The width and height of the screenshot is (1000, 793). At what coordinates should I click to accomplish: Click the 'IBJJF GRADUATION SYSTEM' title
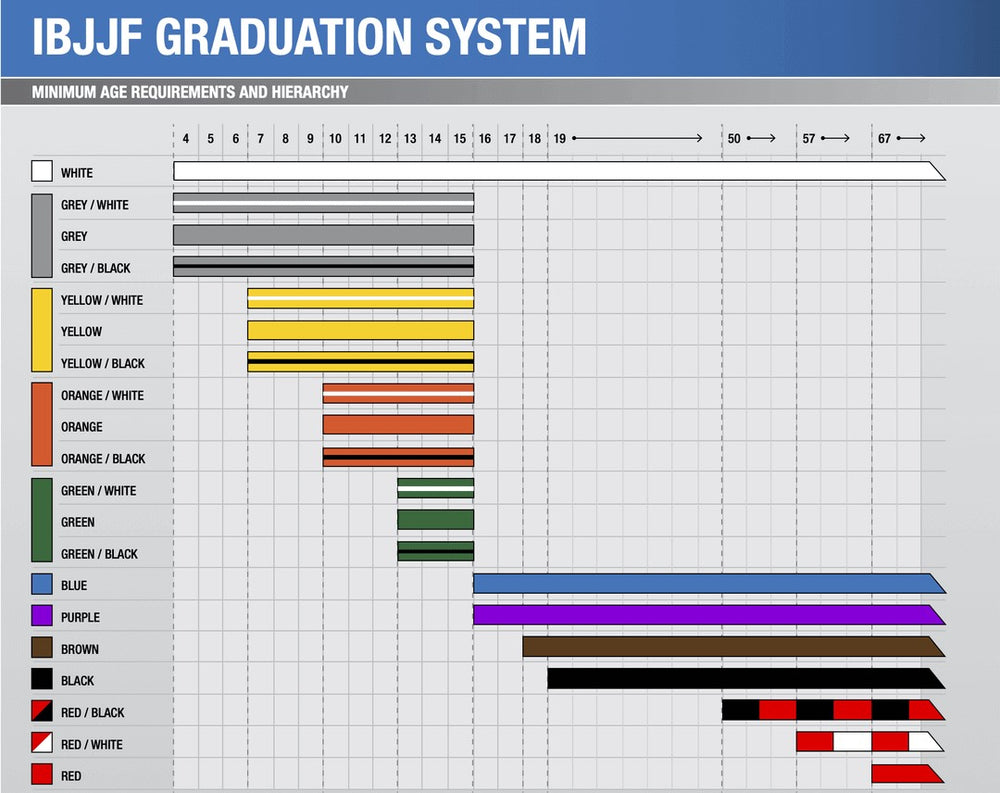(309, 37)
